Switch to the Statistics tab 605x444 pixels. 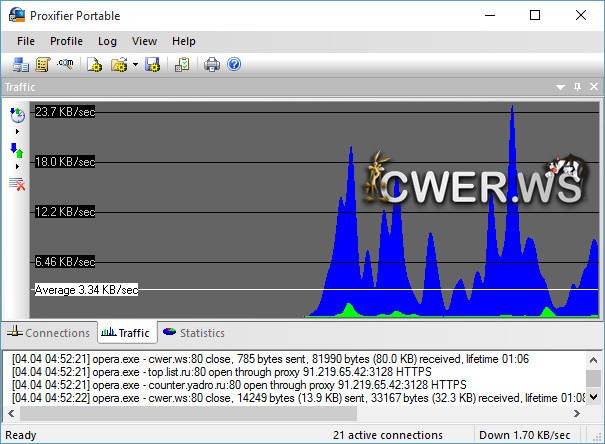click(193, 333)
